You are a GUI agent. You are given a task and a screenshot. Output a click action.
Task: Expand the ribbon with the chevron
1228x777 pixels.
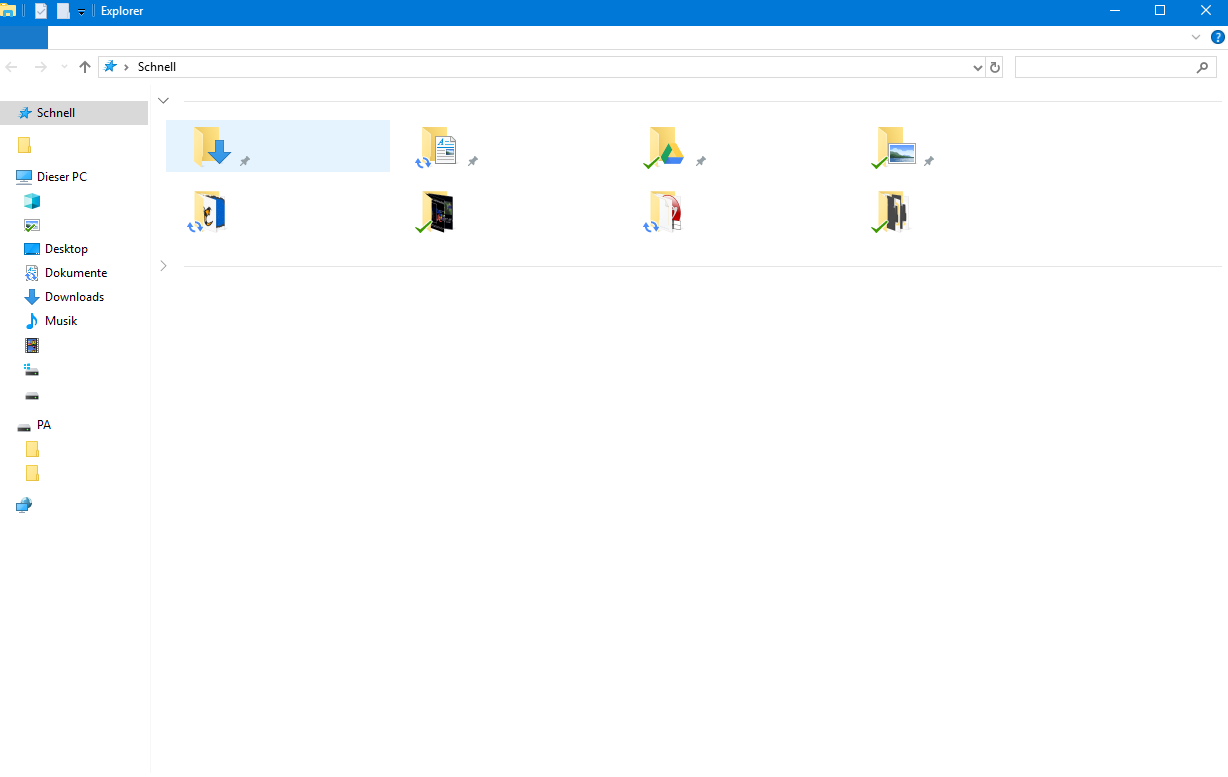1196,37
